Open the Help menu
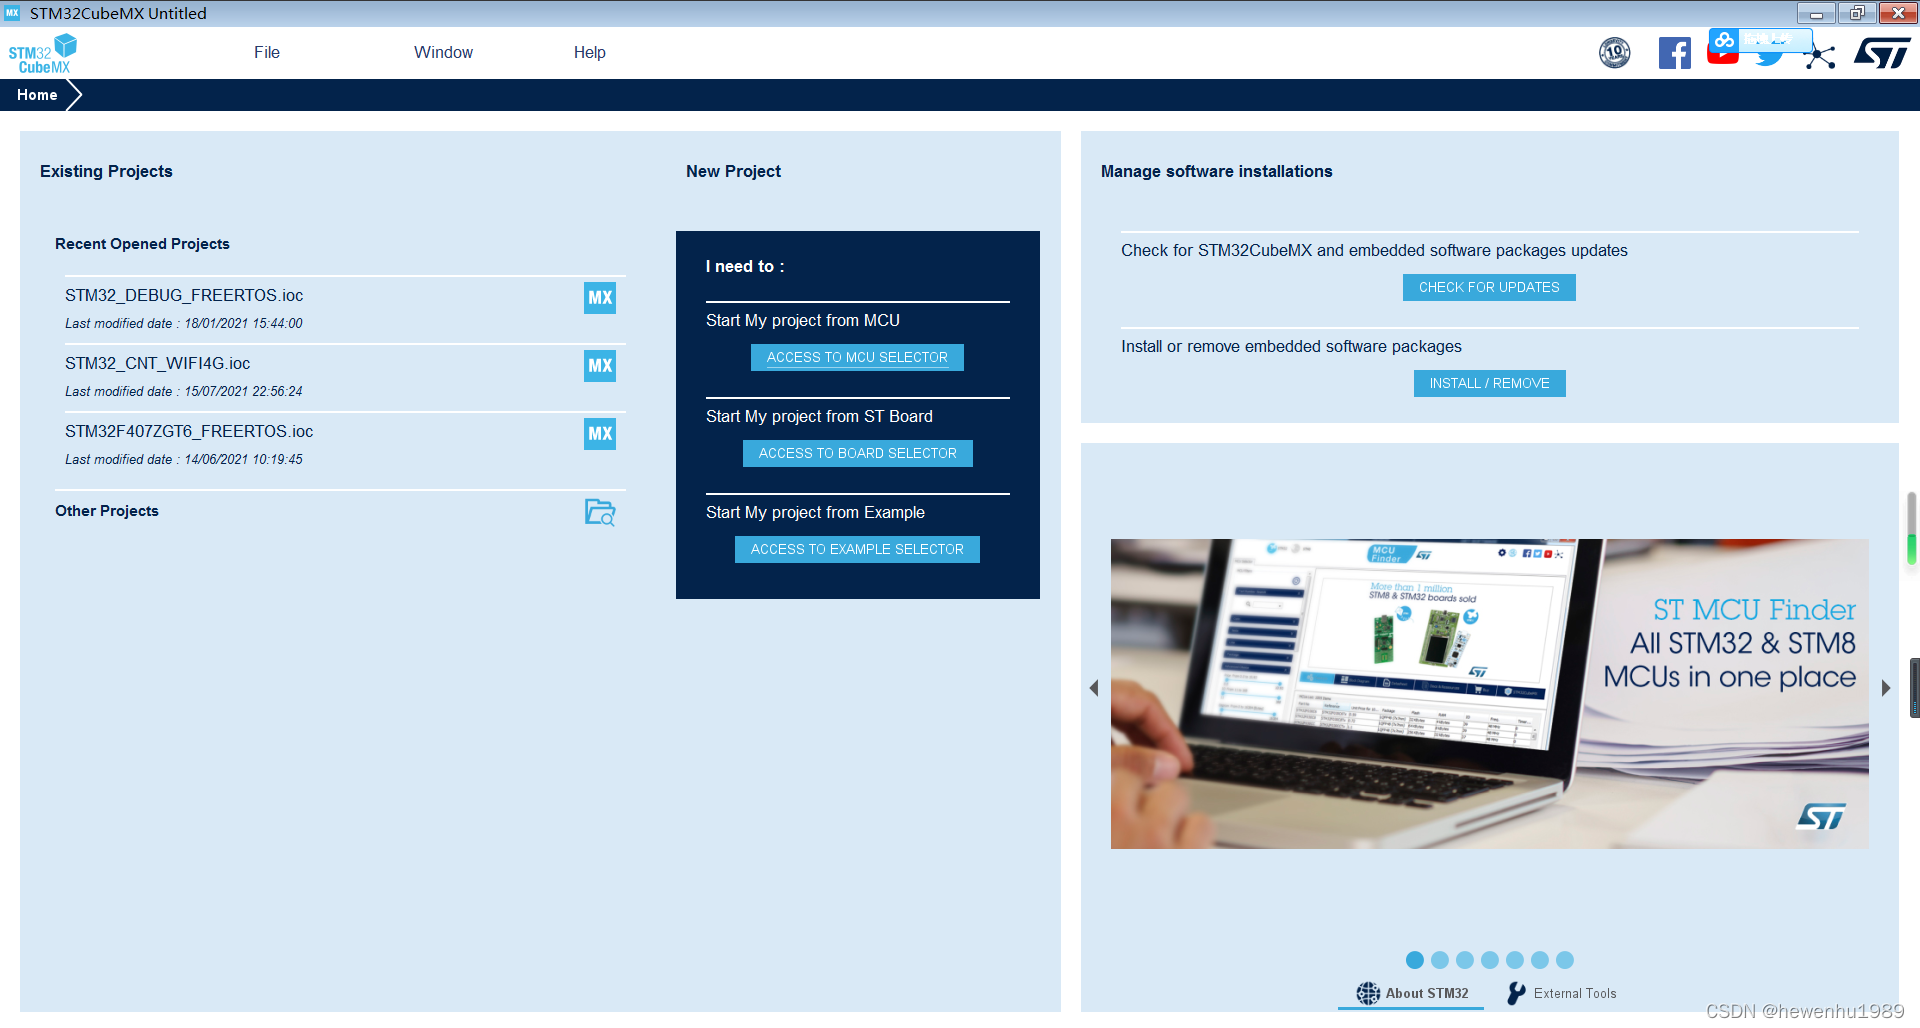1920x1028 pixels. [x=589, y=52]
